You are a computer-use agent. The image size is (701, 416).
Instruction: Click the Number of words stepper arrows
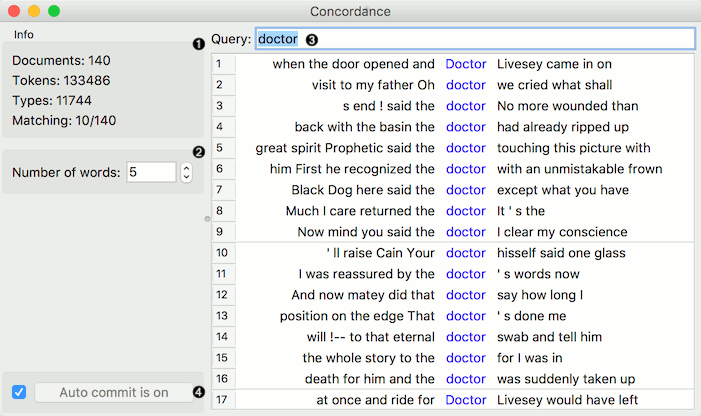point(186,173)
